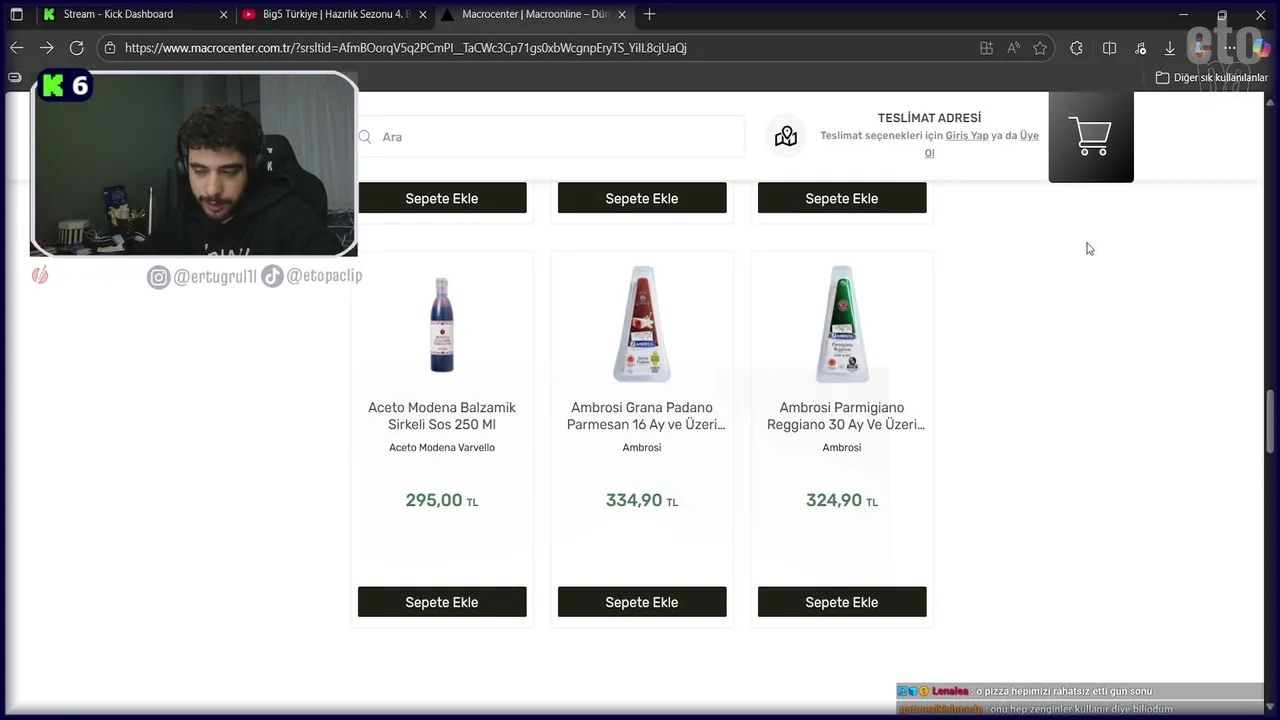Screen dimensions: 1280x720
Task: Go forward to next page
Action: pyautogui.click(x=46, y=47)
